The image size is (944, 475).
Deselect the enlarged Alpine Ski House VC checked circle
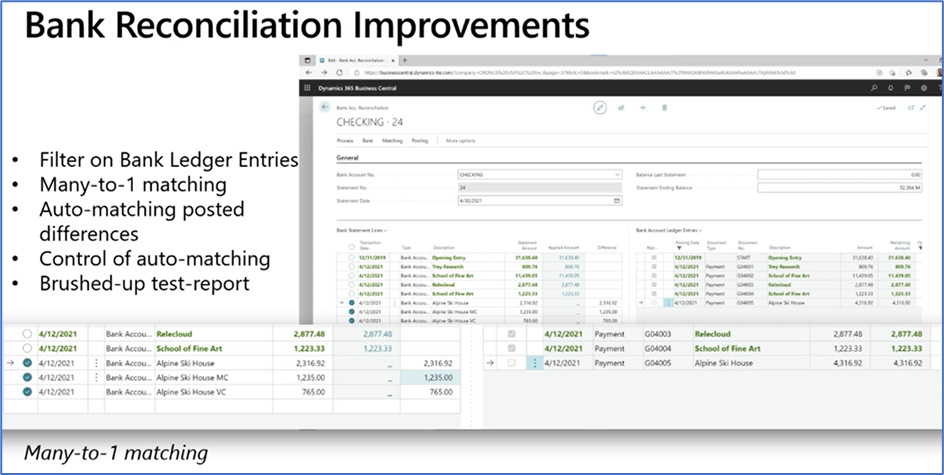pyautogui.click(x=27, y=392)
